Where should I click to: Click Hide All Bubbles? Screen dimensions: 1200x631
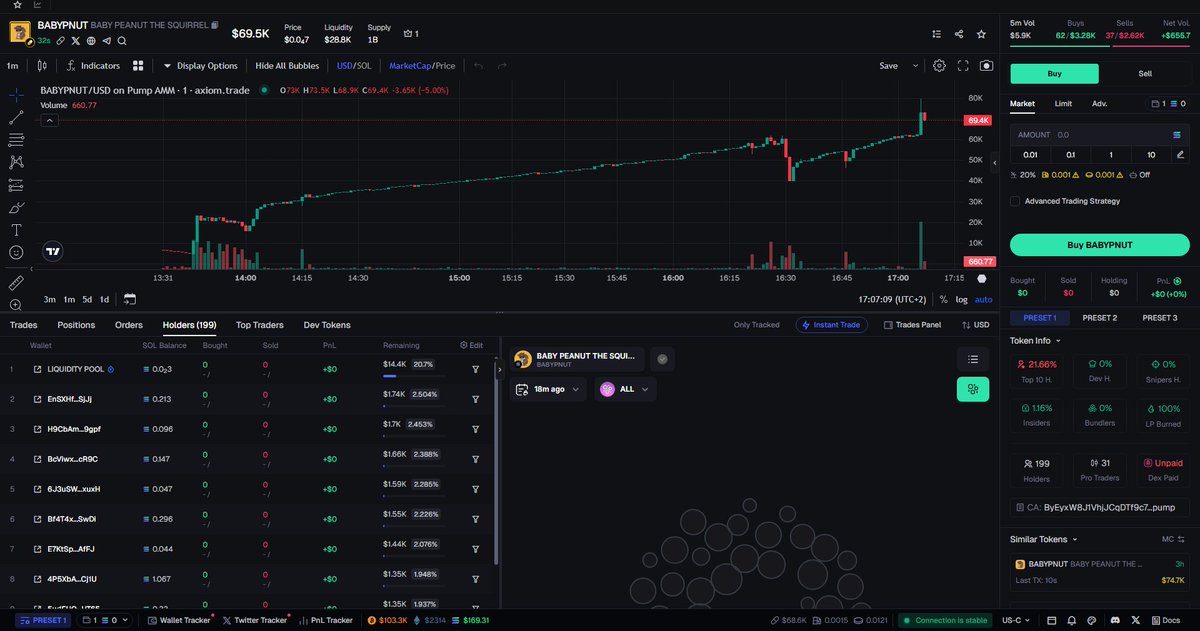click(x=288, y=66)
